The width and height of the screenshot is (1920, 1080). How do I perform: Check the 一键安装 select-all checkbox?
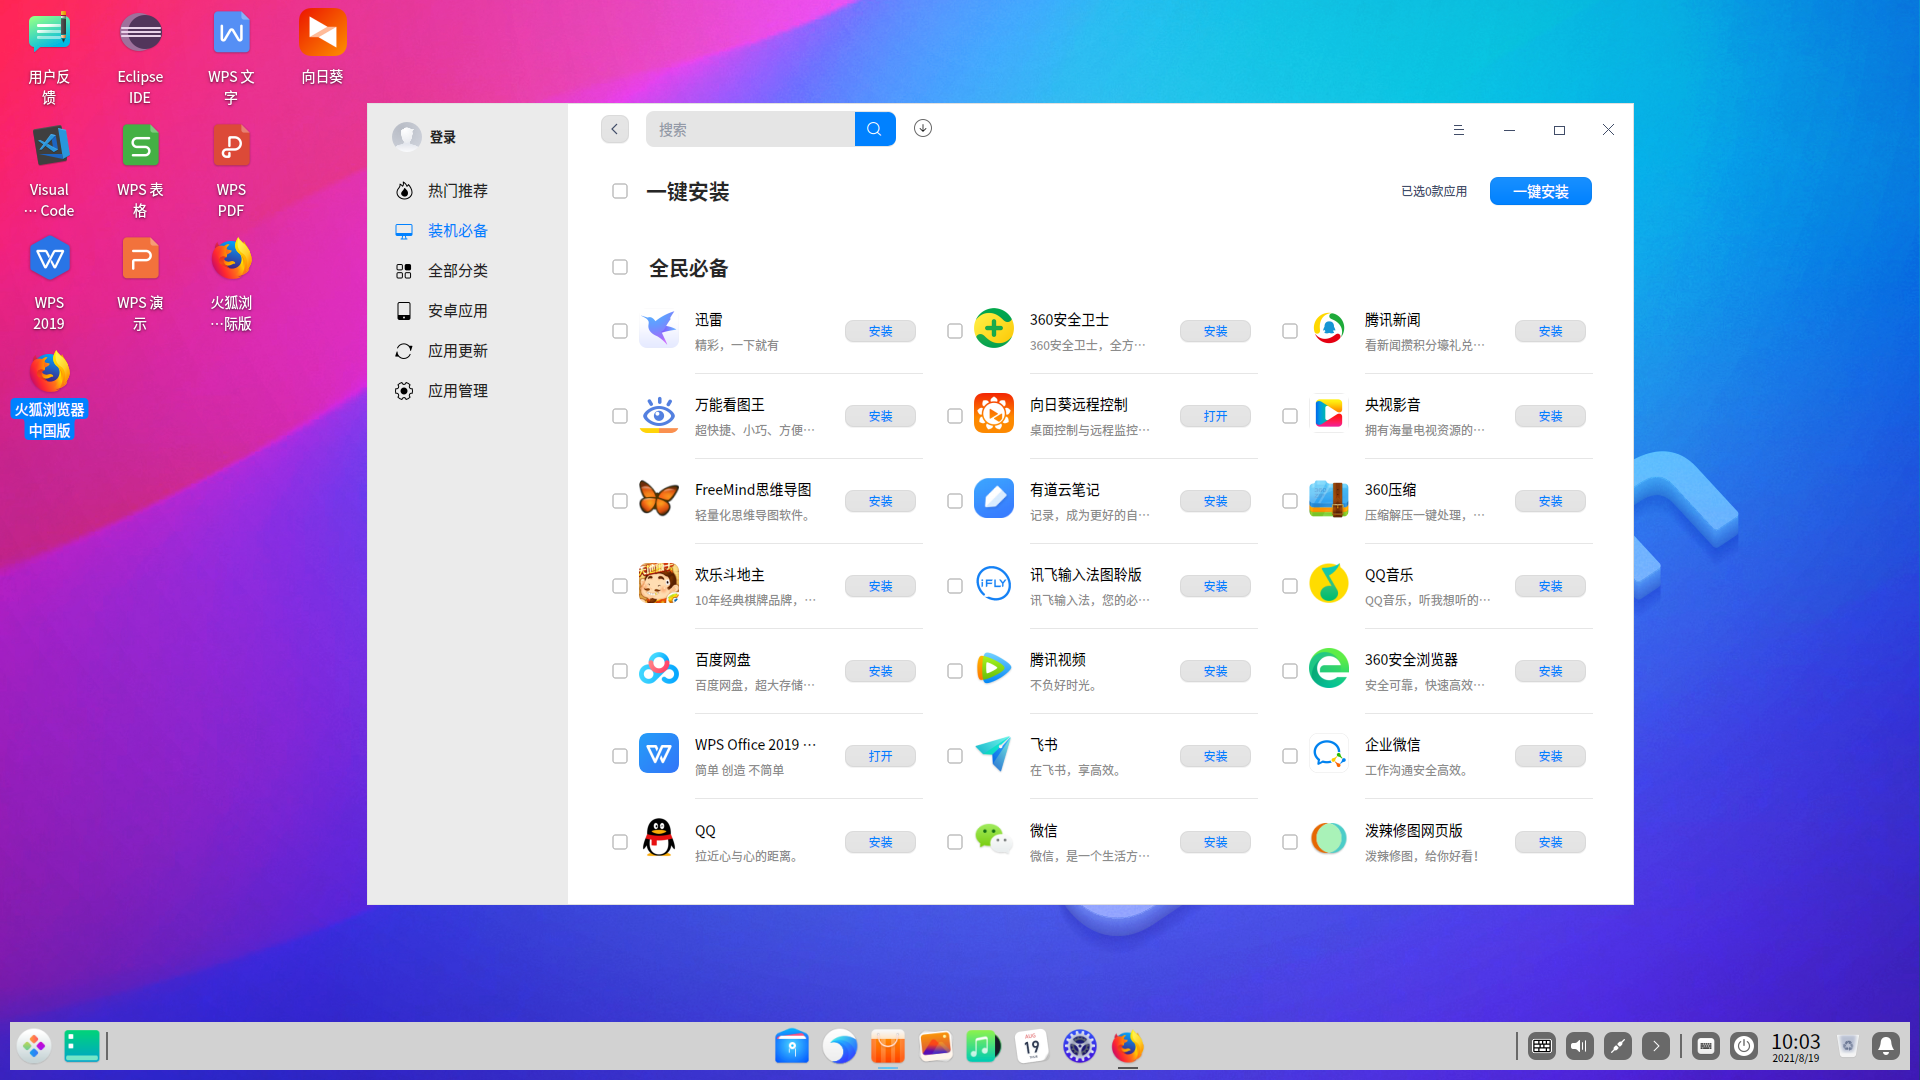[x=619, y=191]
